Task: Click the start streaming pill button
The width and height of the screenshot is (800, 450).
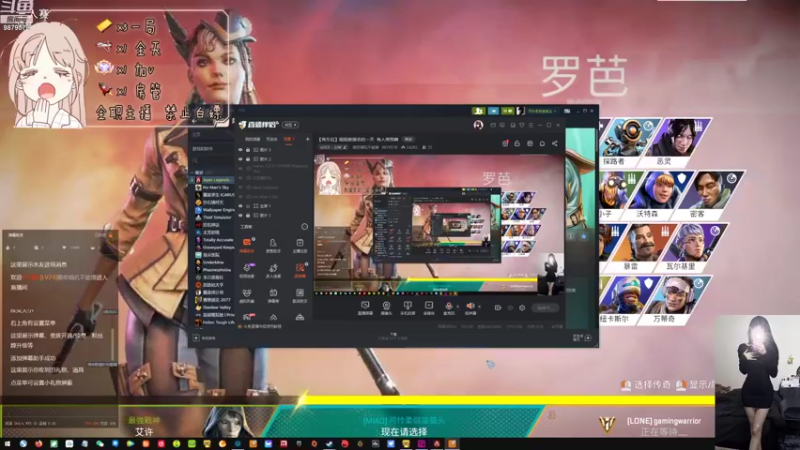Action: [x=544, y=308]
